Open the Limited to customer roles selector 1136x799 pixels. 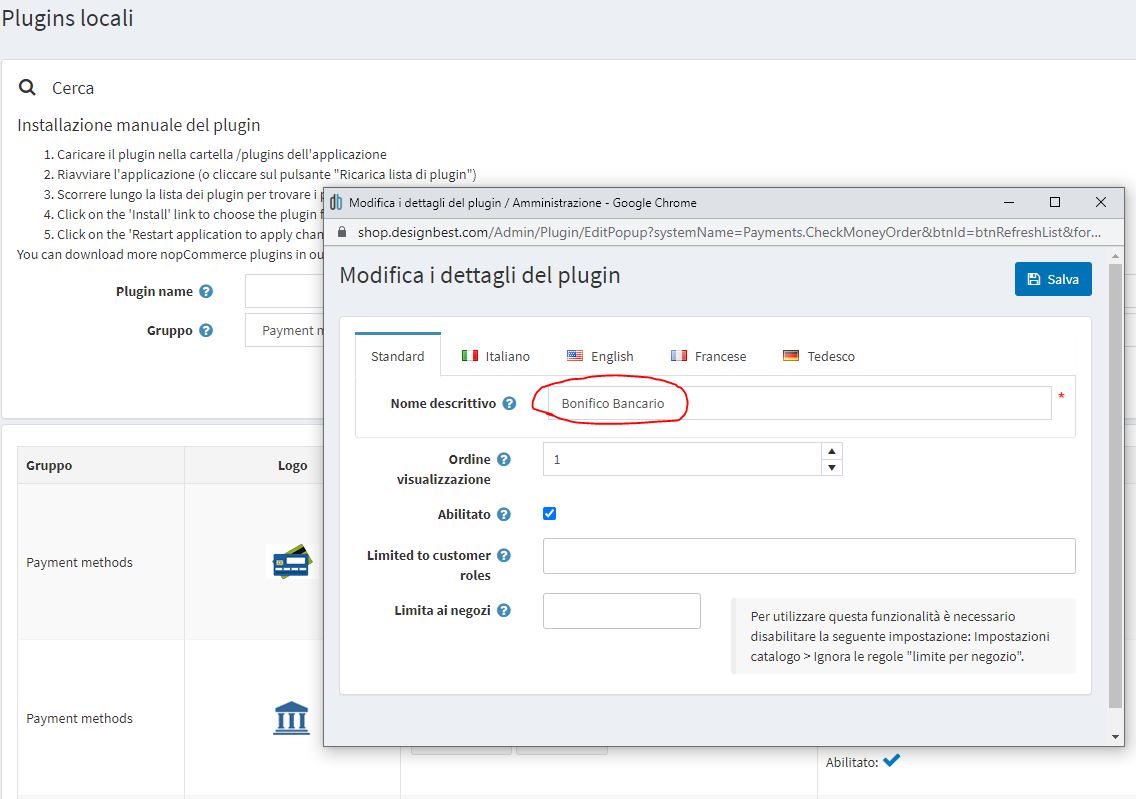pos(808,556)
